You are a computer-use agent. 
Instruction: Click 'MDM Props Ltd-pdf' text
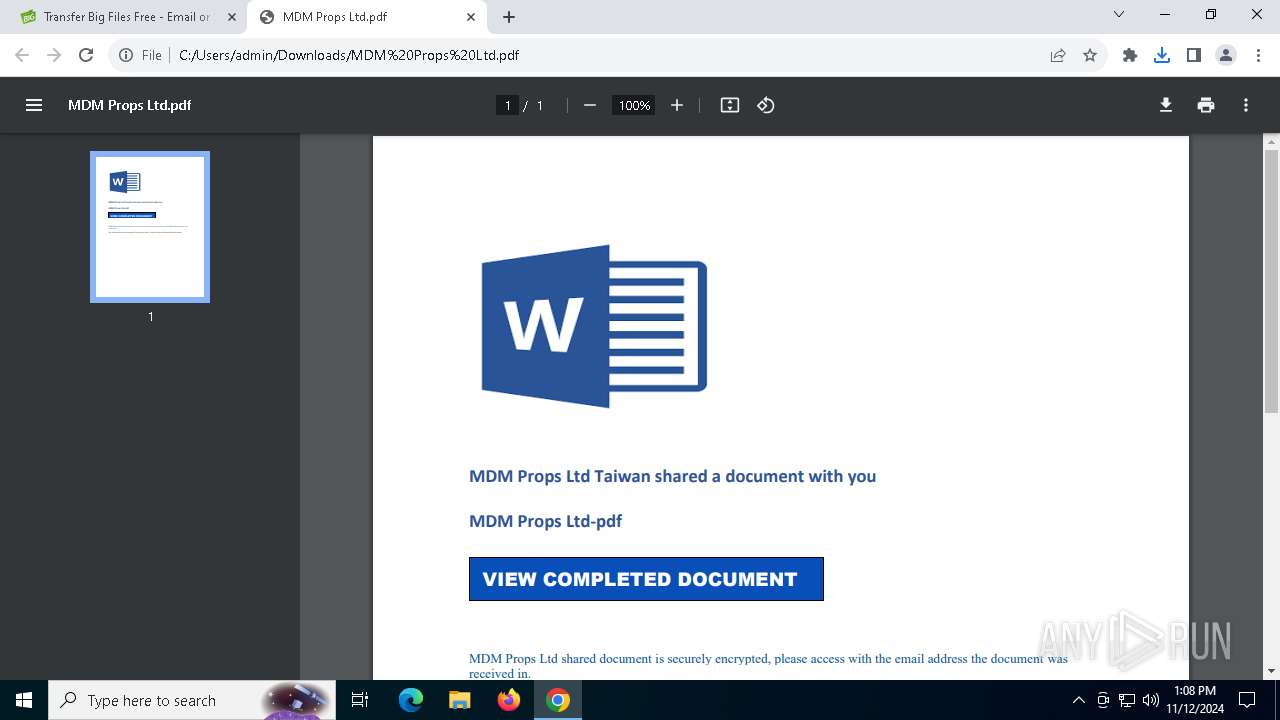(546, 521)
